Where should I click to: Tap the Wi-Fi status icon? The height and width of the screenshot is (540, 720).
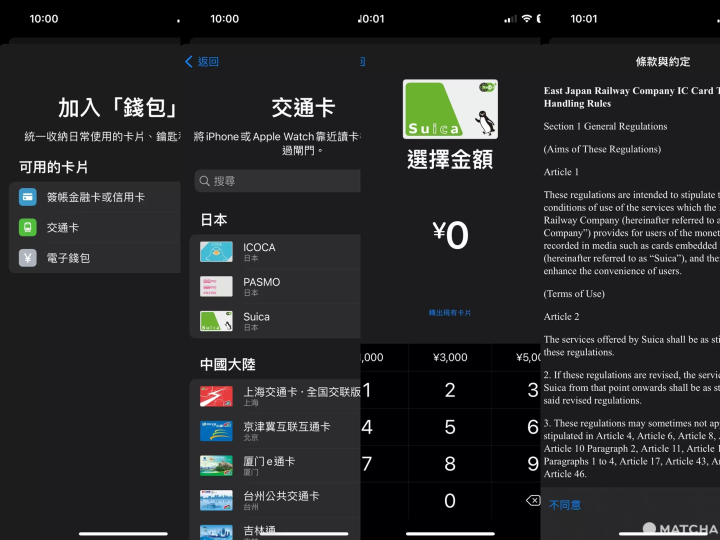527,18
